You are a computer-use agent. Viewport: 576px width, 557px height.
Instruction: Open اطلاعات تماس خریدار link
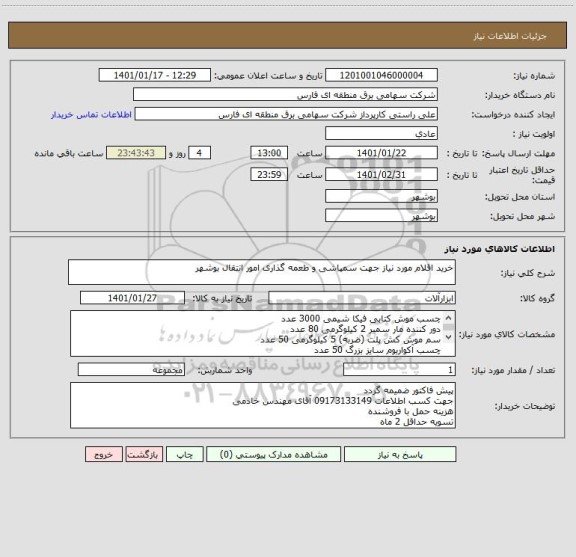[x=91, y=115]
